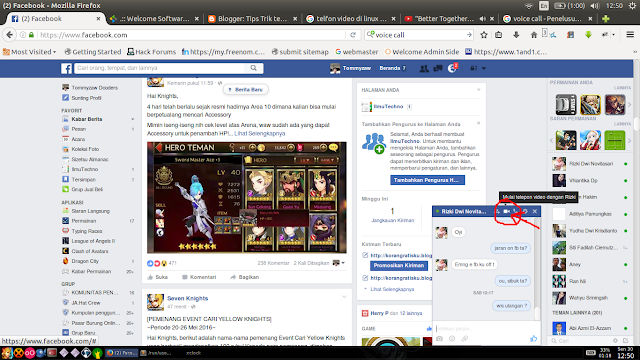Click the voice call browser search box

point(419,35)
